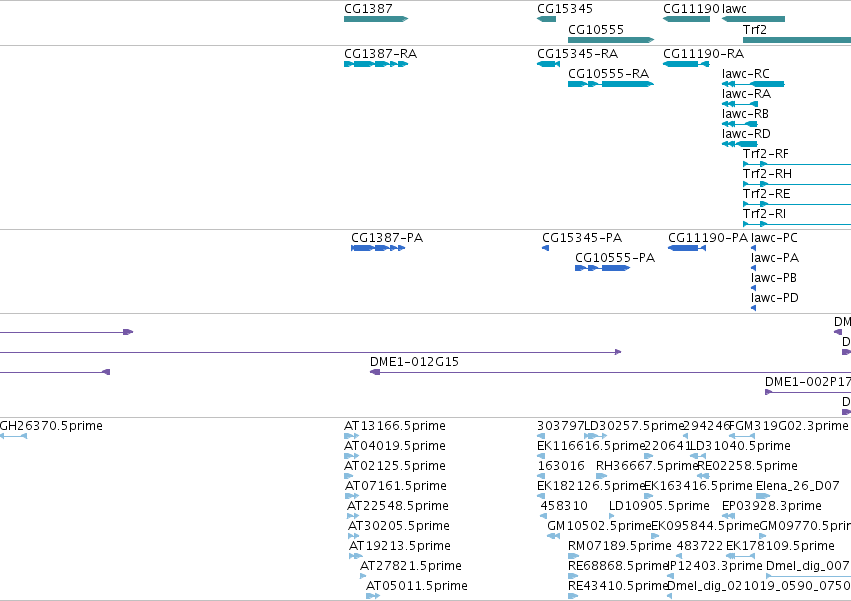Select the 303797 EST feature
This screenshot has width=851, height=601.
[541, 436]
